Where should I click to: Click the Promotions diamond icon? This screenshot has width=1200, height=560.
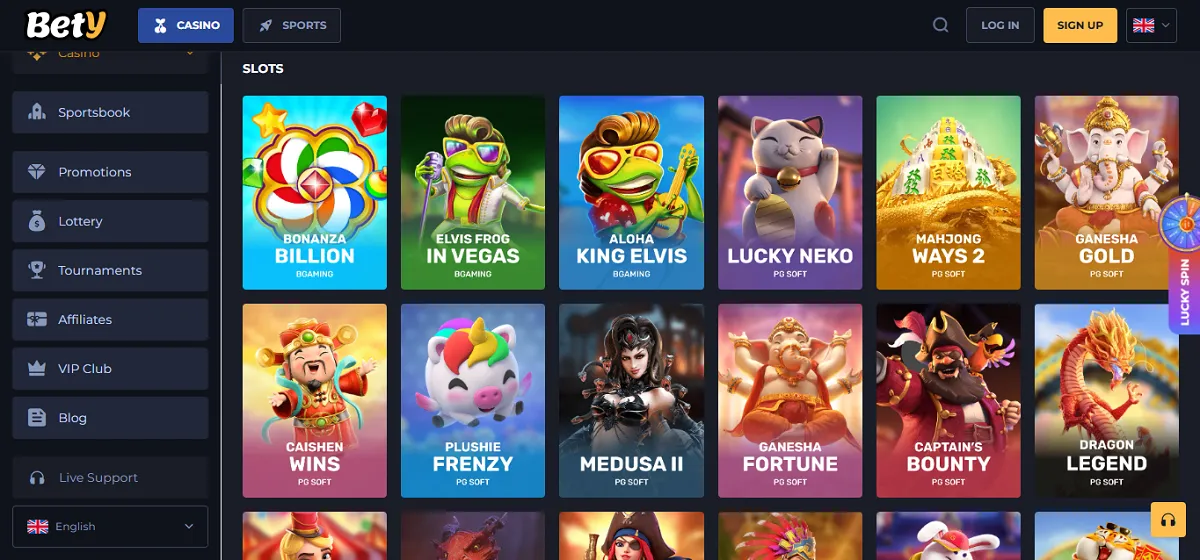click(37, 172)
